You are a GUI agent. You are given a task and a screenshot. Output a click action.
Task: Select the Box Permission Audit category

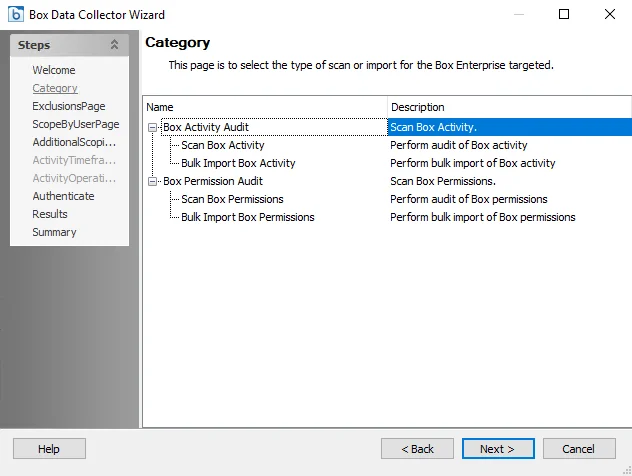pyautogui.click(x=213, y=181)
